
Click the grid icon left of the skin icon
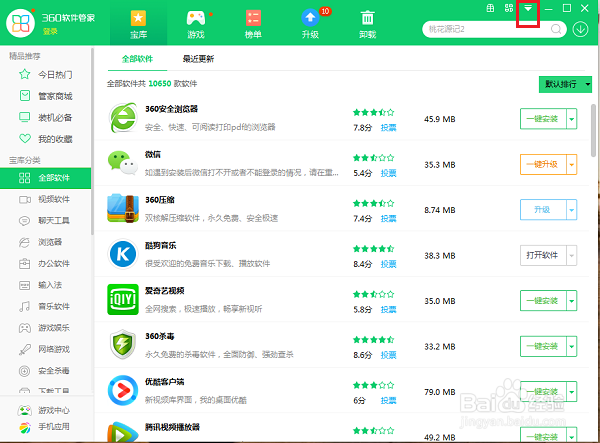(x=490, y=8)
